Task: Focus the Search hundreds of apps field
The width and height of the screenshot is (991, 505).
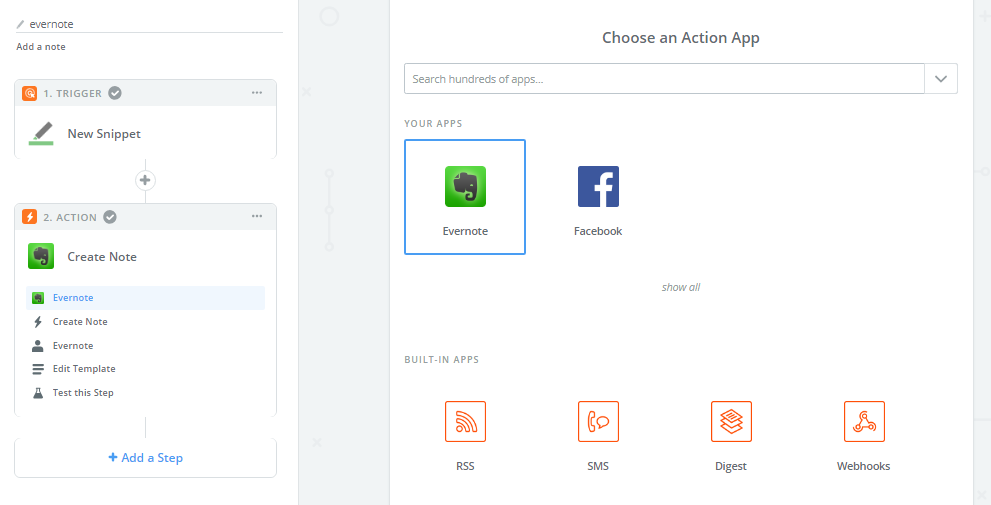Action: pos(664,79)
